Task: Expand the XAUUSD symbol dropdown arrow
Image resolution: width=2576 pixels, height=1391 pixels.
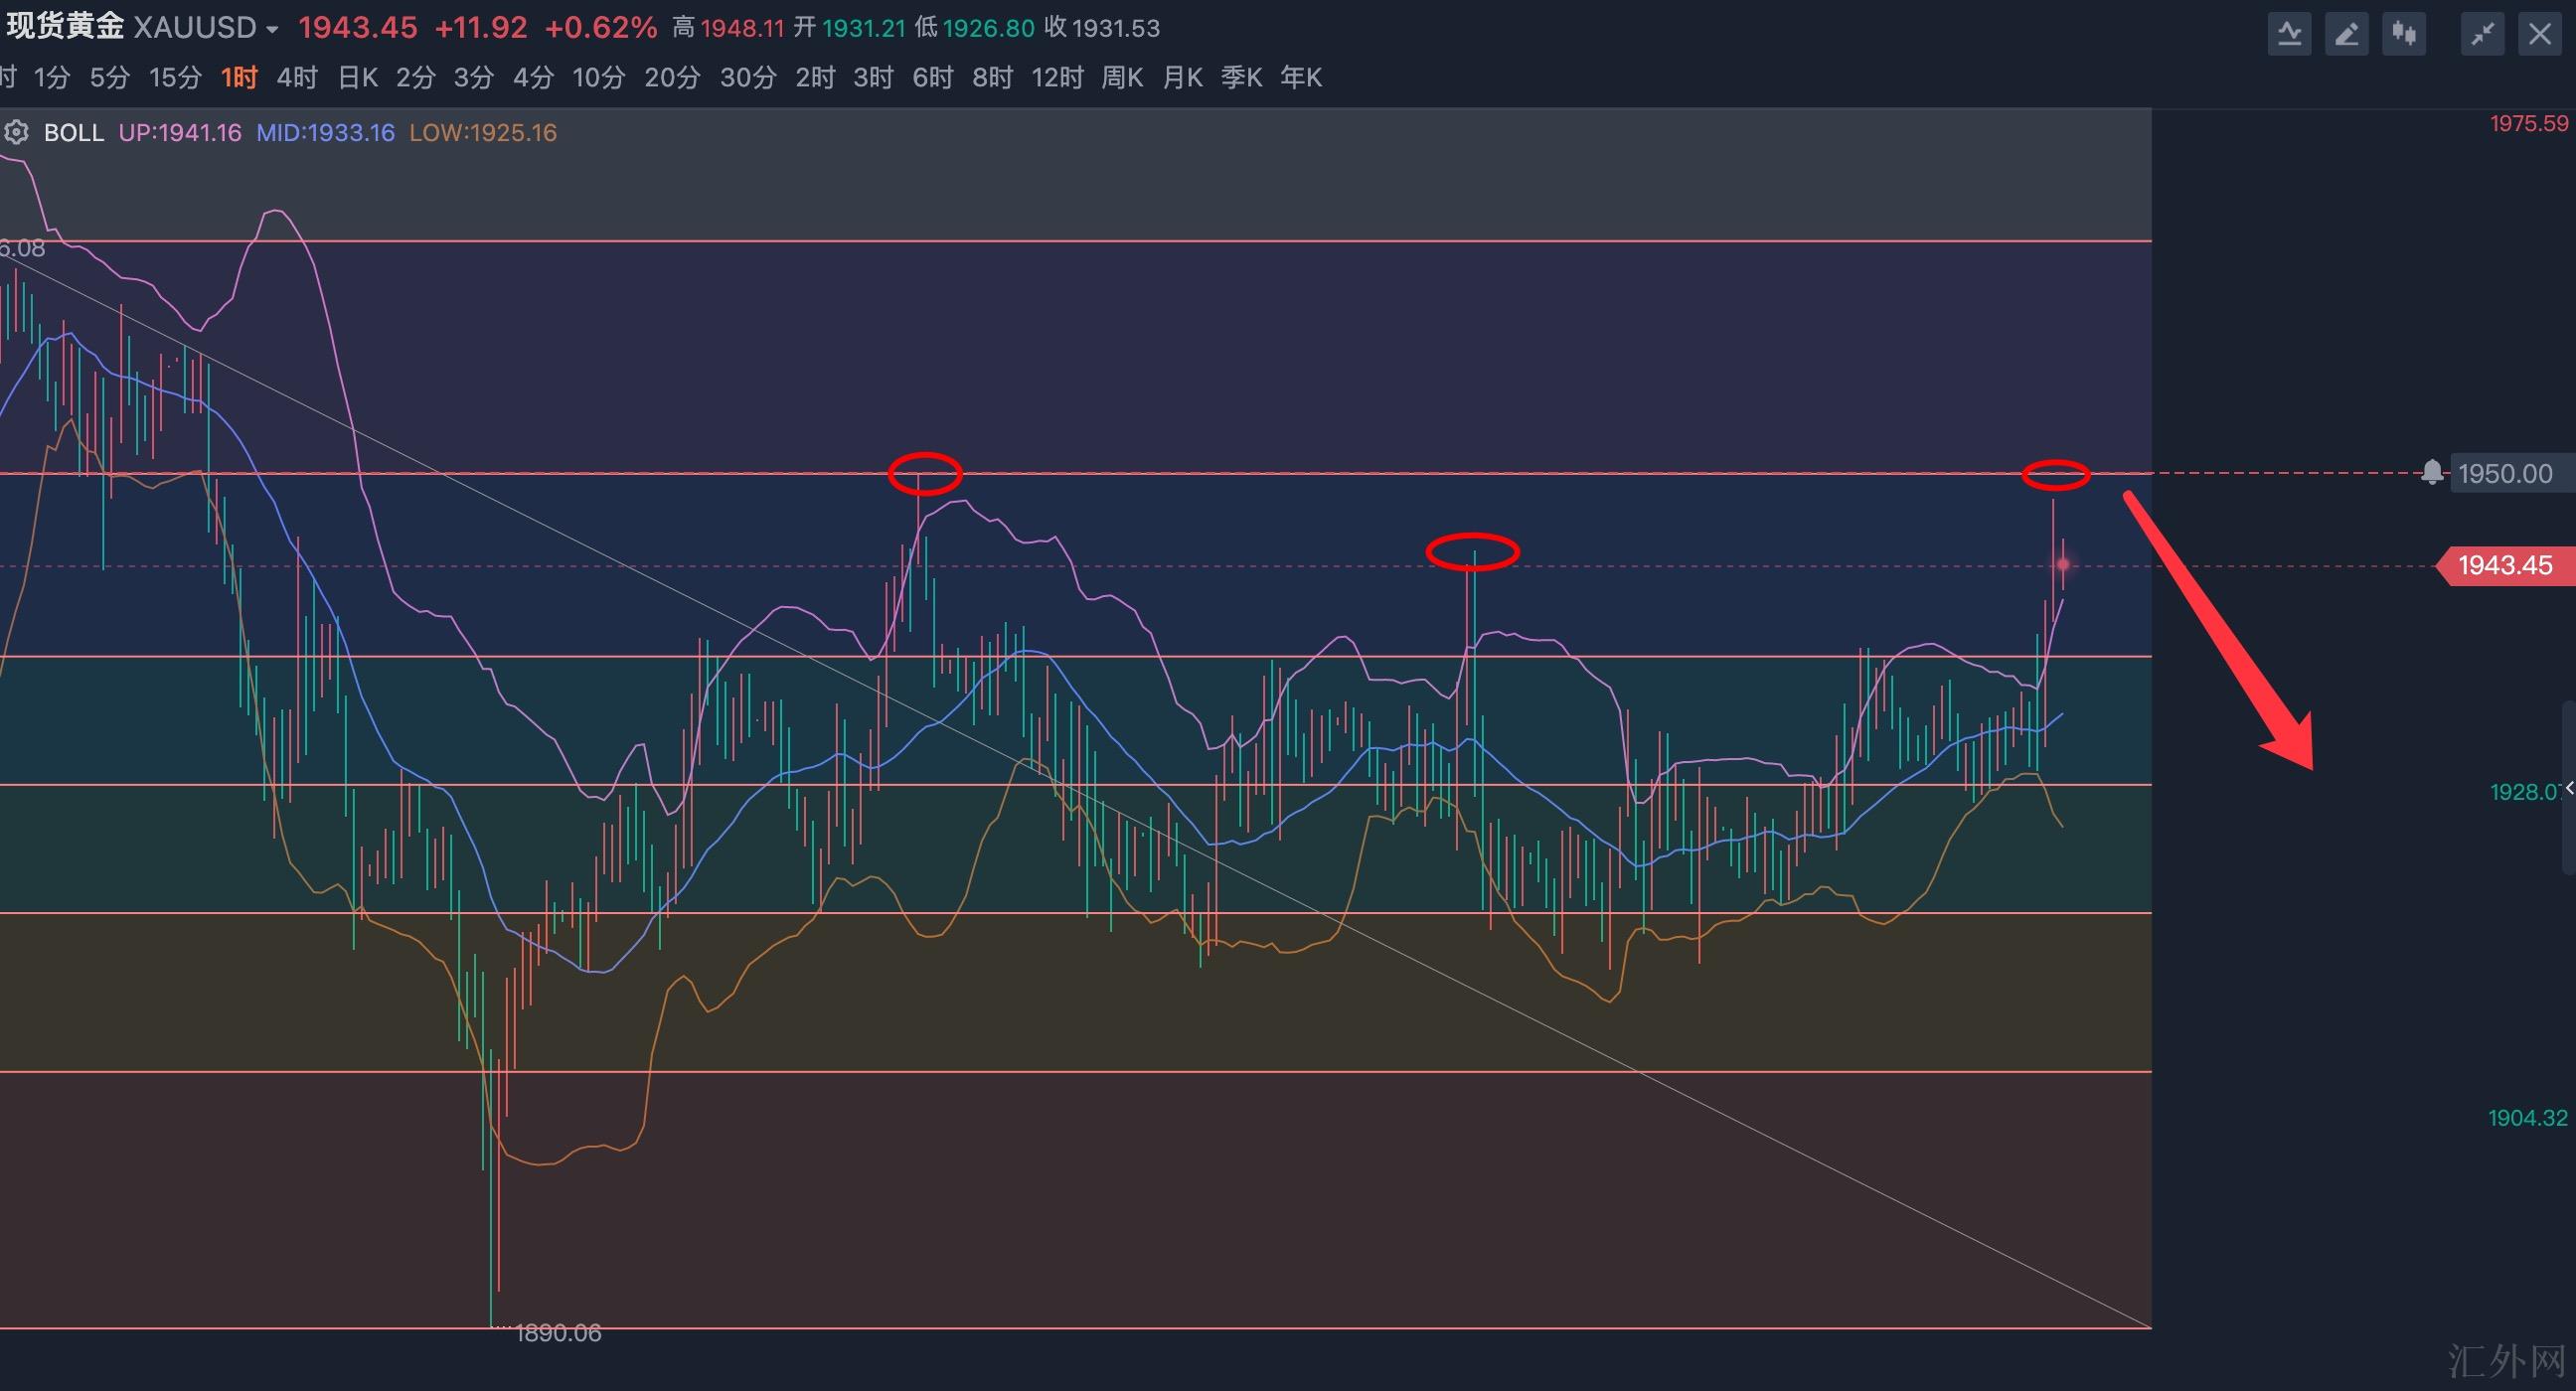Action: [x=272, y=30]
